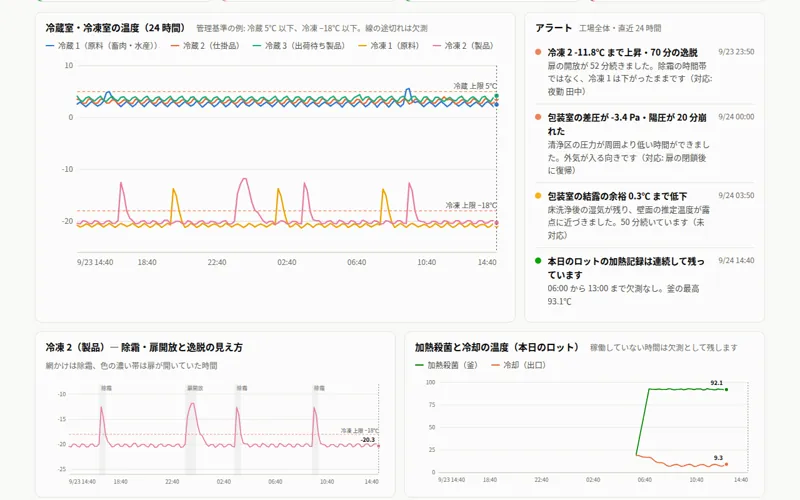Click the 冷凍 上限 -18℃ label in the 冷凍 2 chart

[x=359, y=431]
